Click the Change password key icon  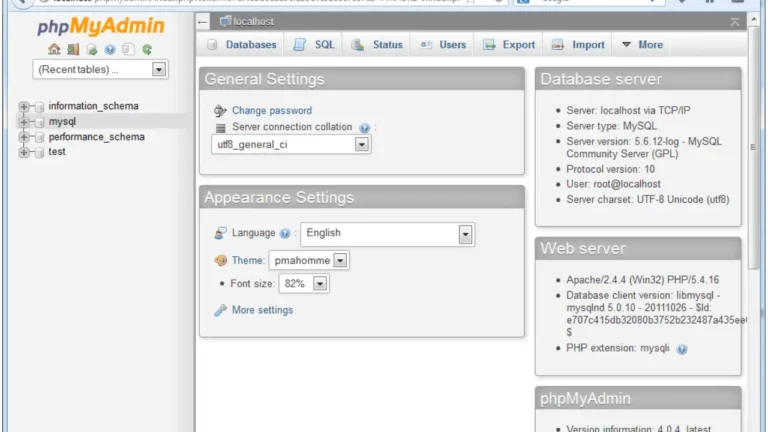click(220, 111)
